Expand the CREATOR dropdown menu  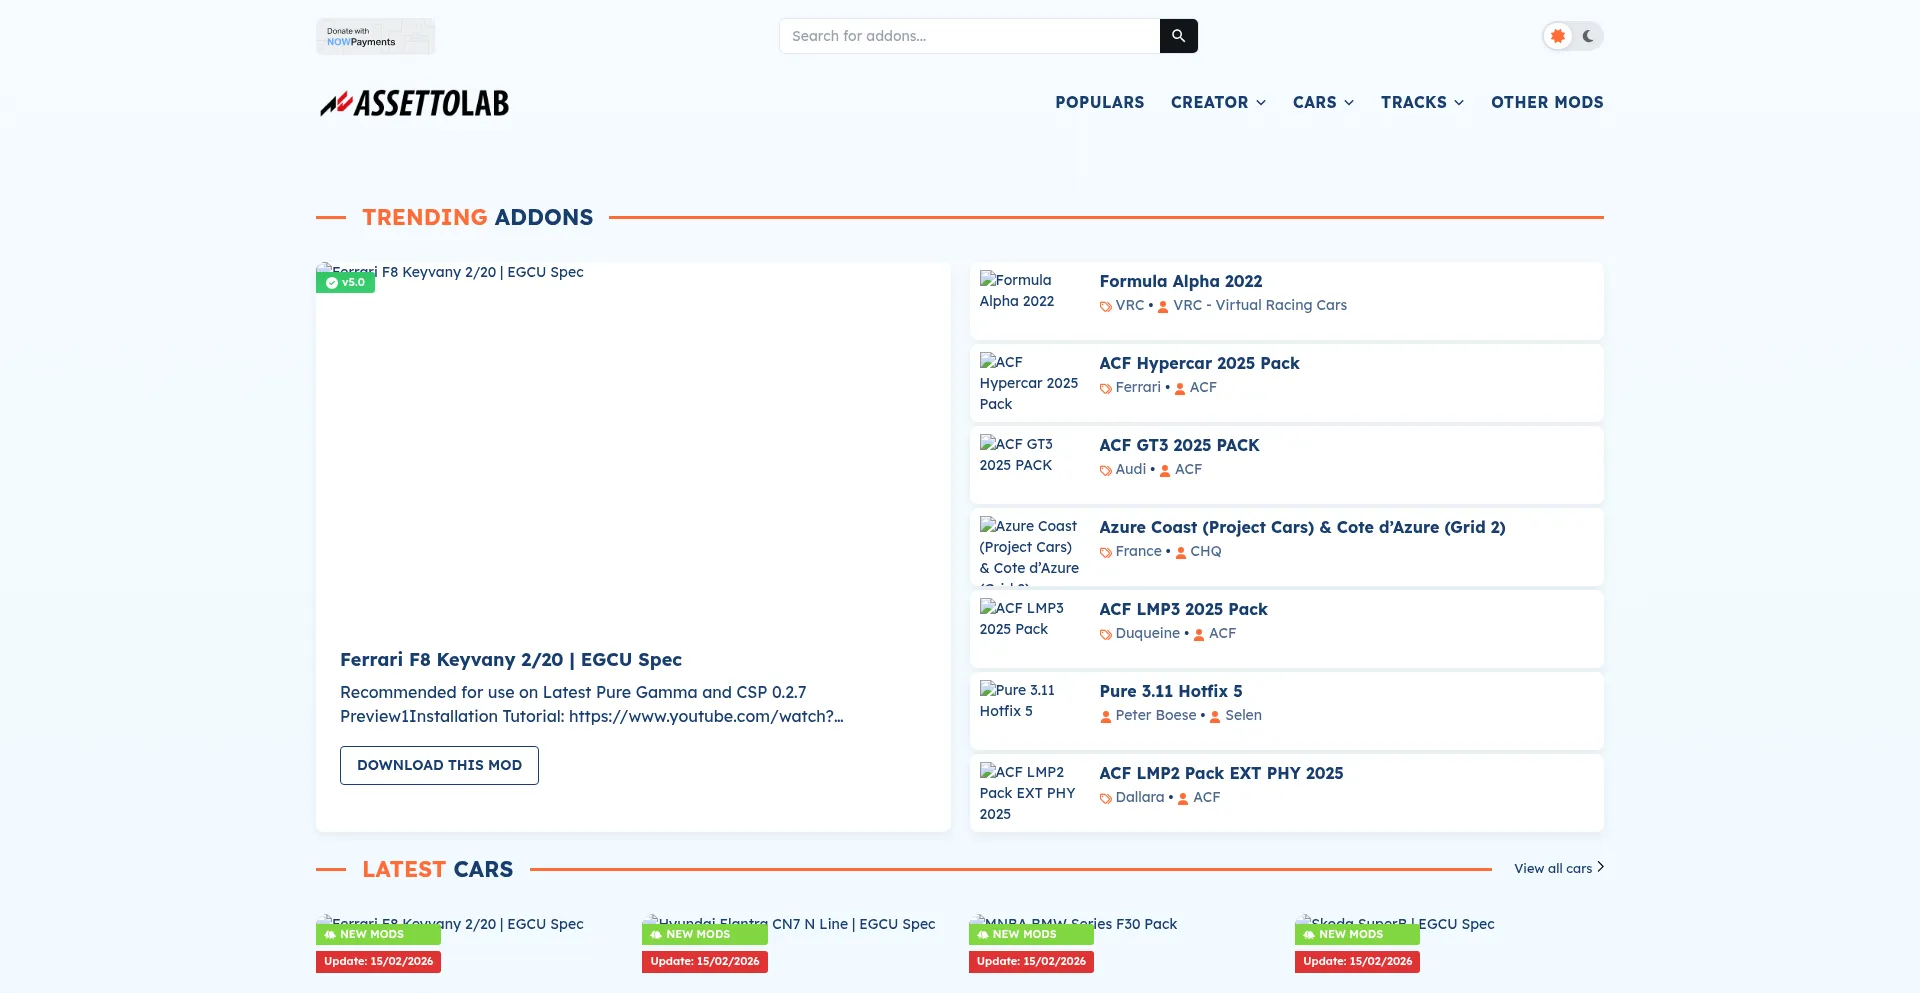point(1218,102)
